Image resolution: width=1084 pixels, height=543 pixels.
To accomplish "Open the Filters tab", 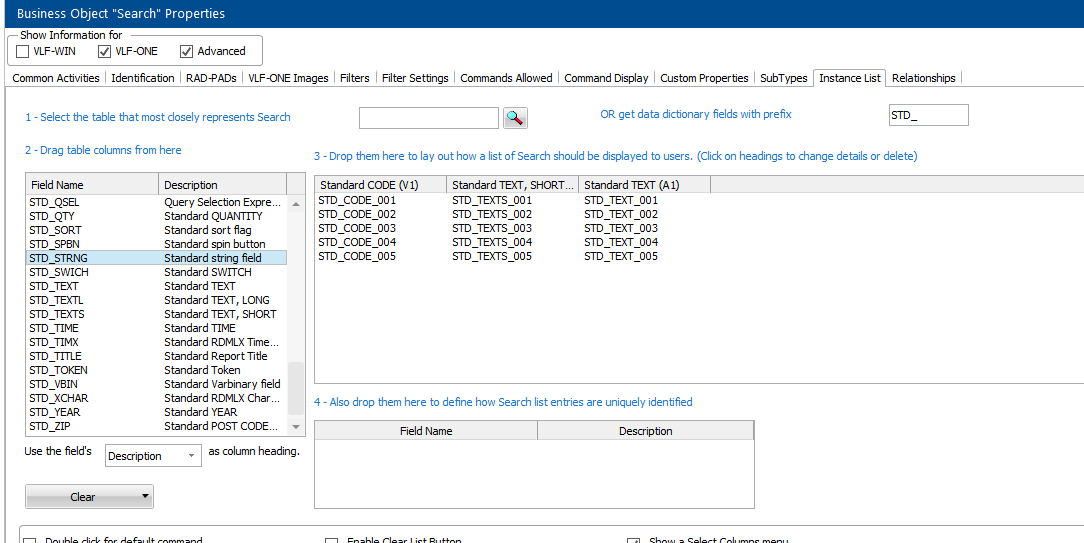I will pyautogui.click(x=355, y=78).
